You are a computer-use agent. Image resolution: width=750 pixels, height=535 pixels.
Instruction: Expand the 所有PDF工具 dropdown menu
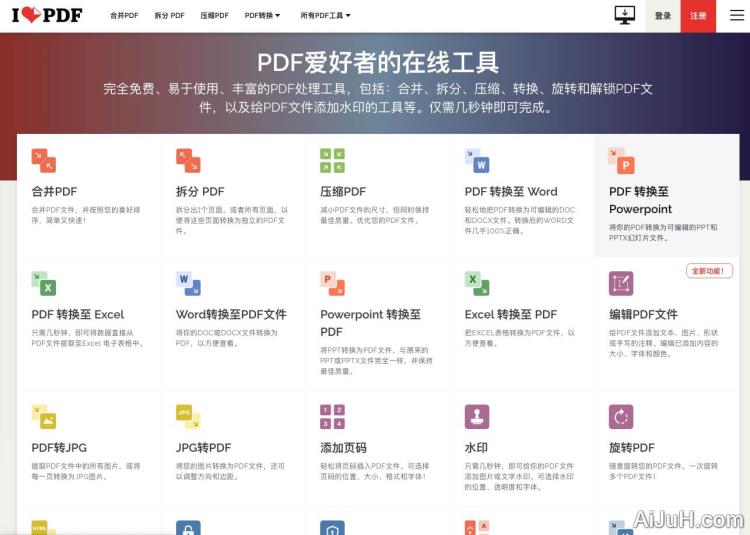325,15
